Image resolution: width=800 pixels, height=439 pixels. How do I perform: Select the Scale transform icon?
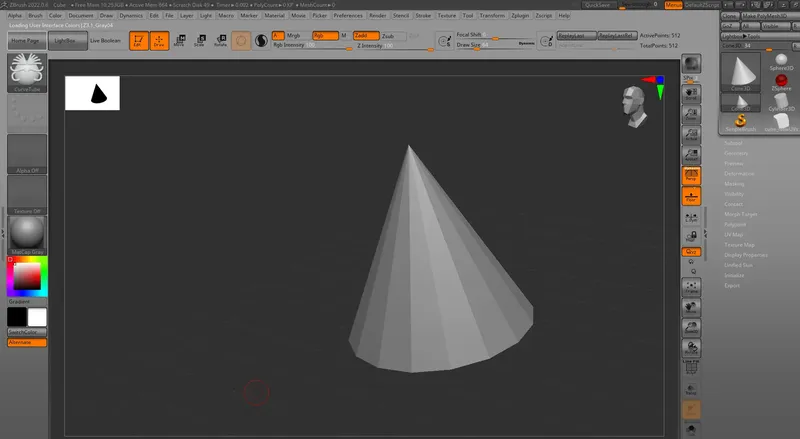[199, 41]
